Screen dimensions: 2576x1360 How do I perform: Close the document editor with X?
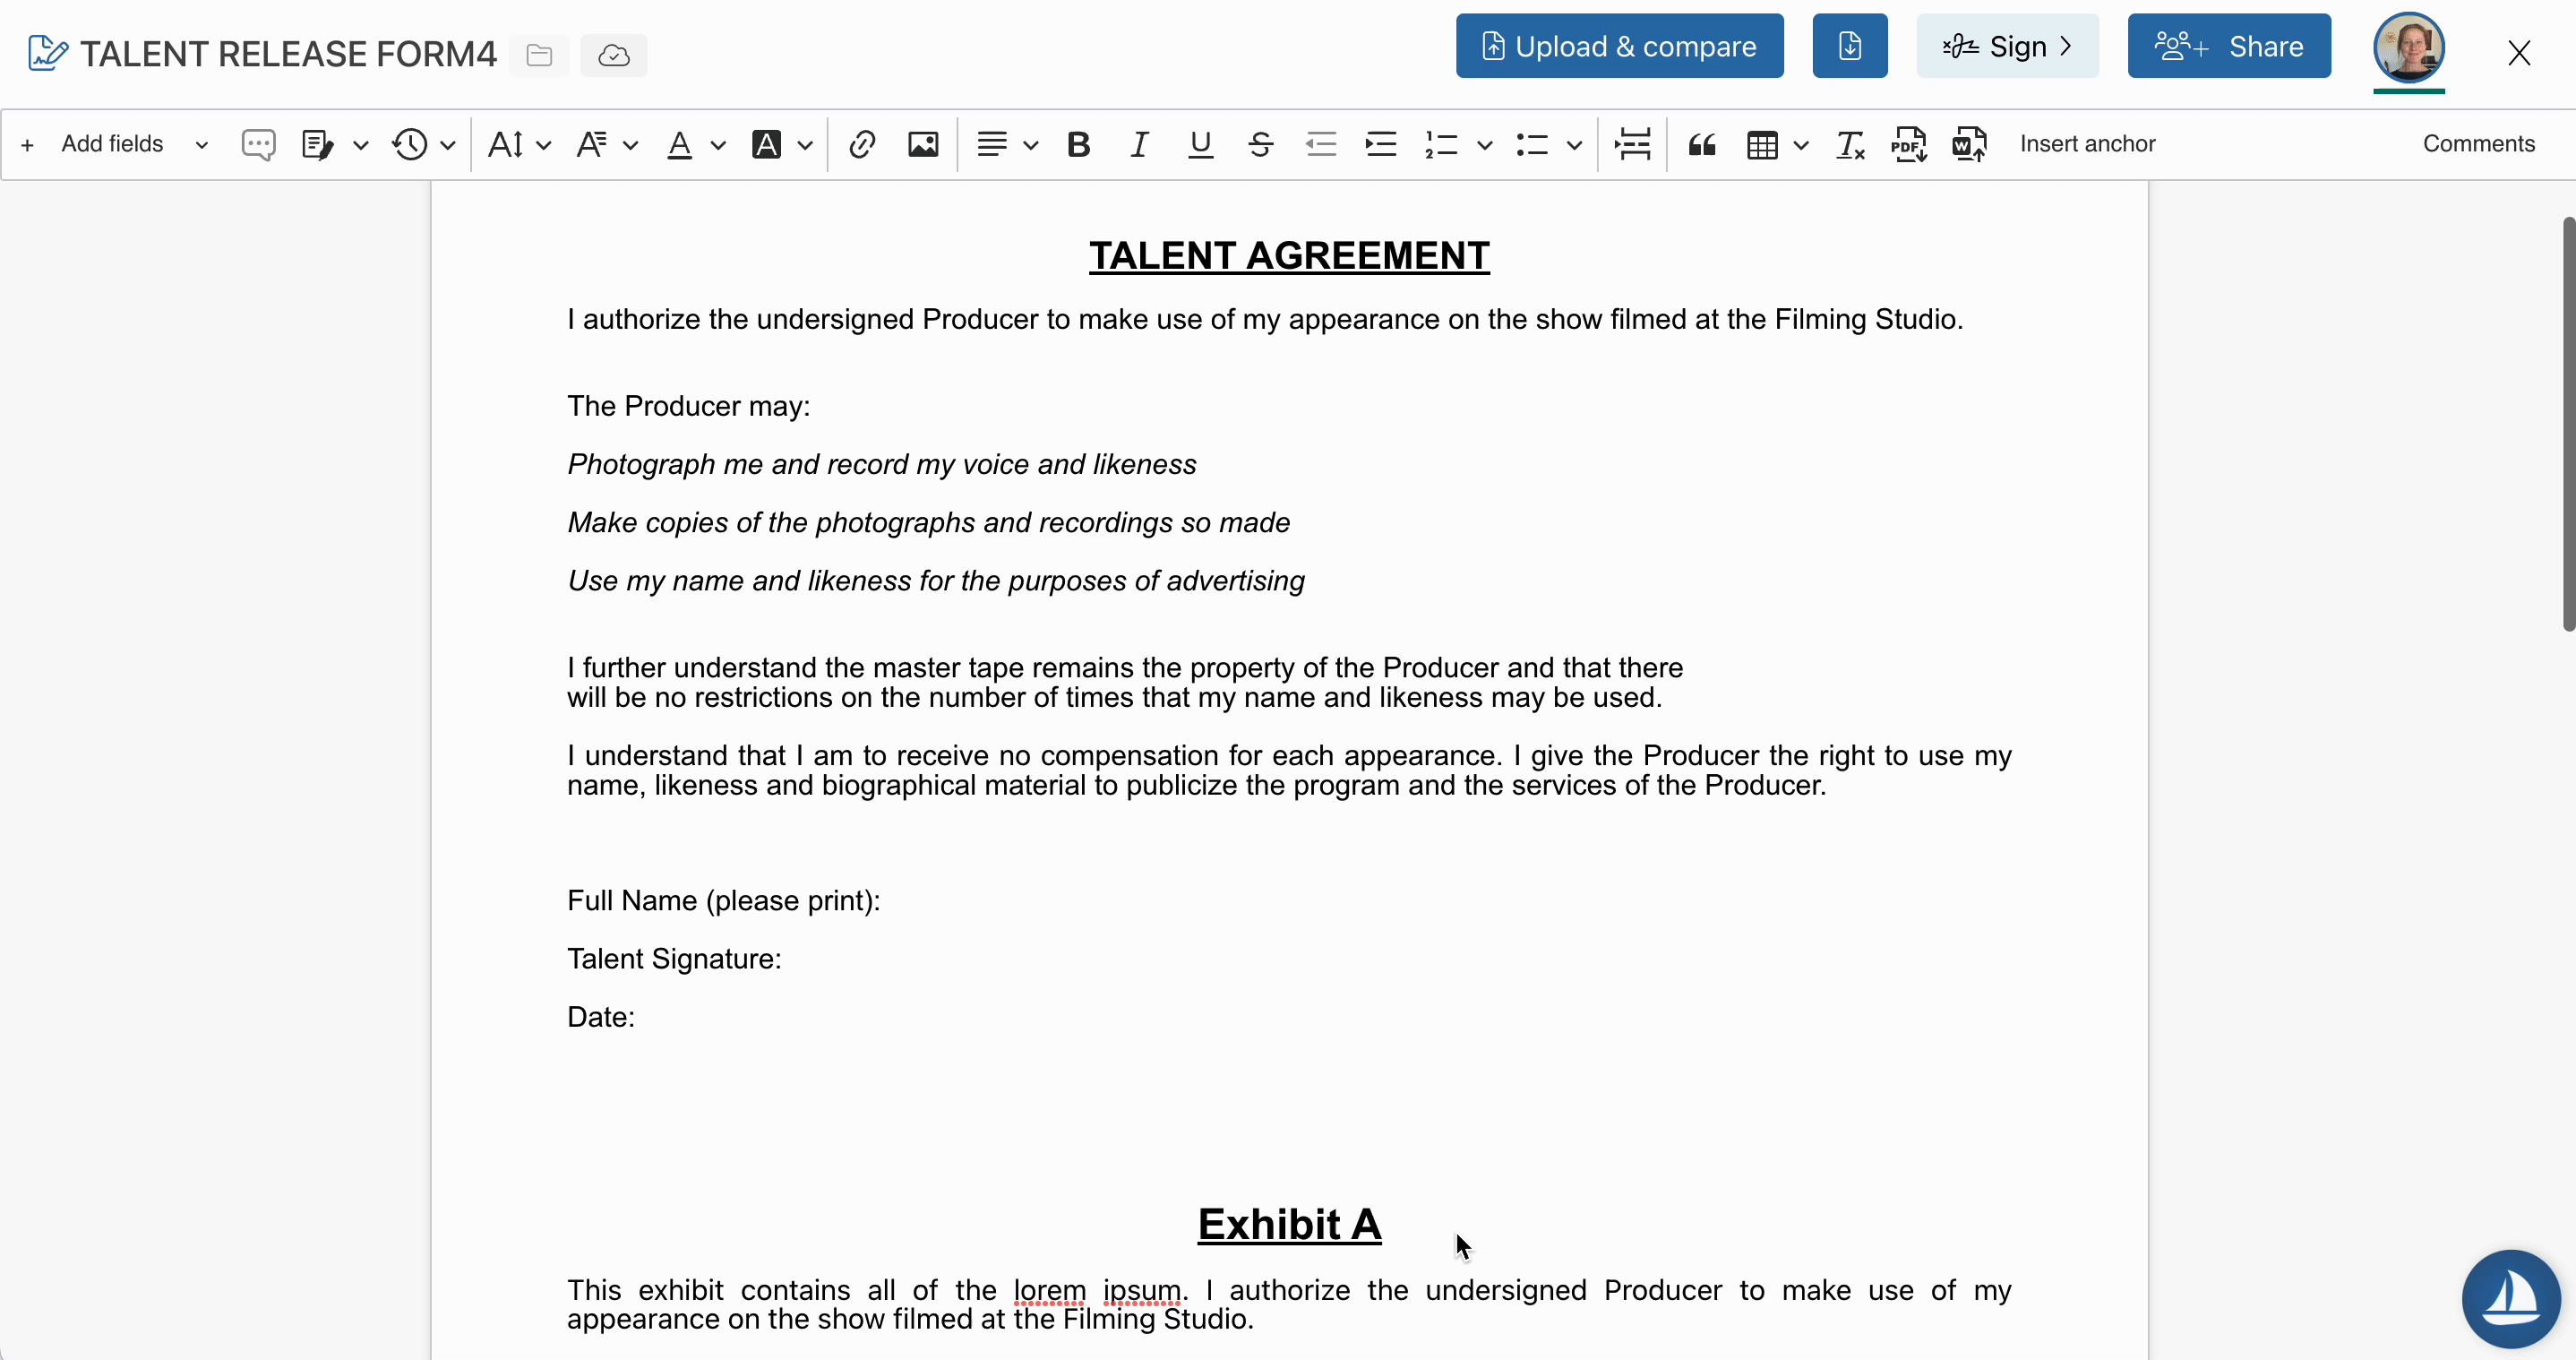[2519, 53]
